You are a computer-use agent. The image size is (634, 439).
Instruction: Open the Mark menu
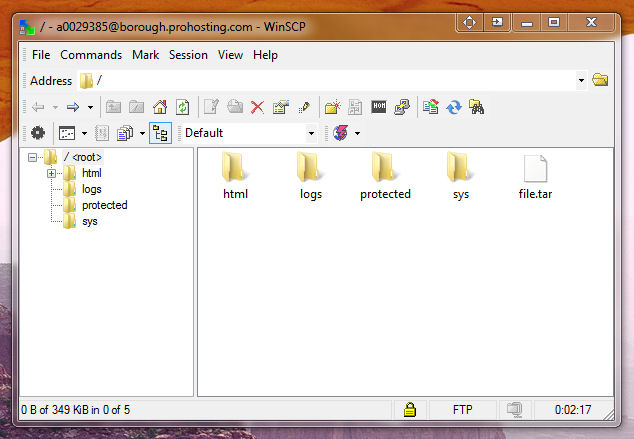click(146, 55)
